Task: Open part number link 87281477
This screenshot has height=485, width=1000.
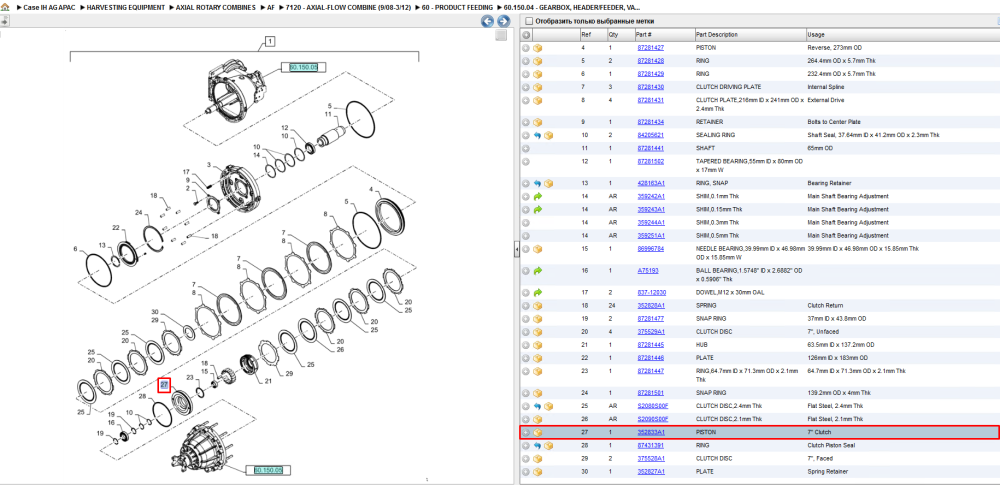Action: click(x=651, y=318)
